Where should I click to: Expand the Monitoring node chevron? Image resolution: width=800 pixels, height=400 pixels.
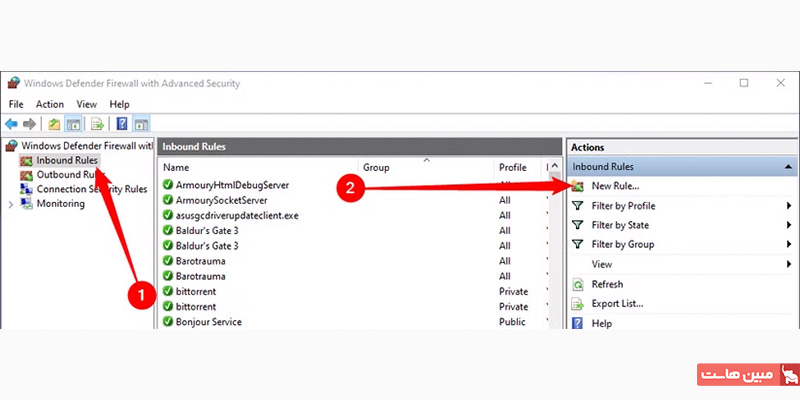(11, 204)
